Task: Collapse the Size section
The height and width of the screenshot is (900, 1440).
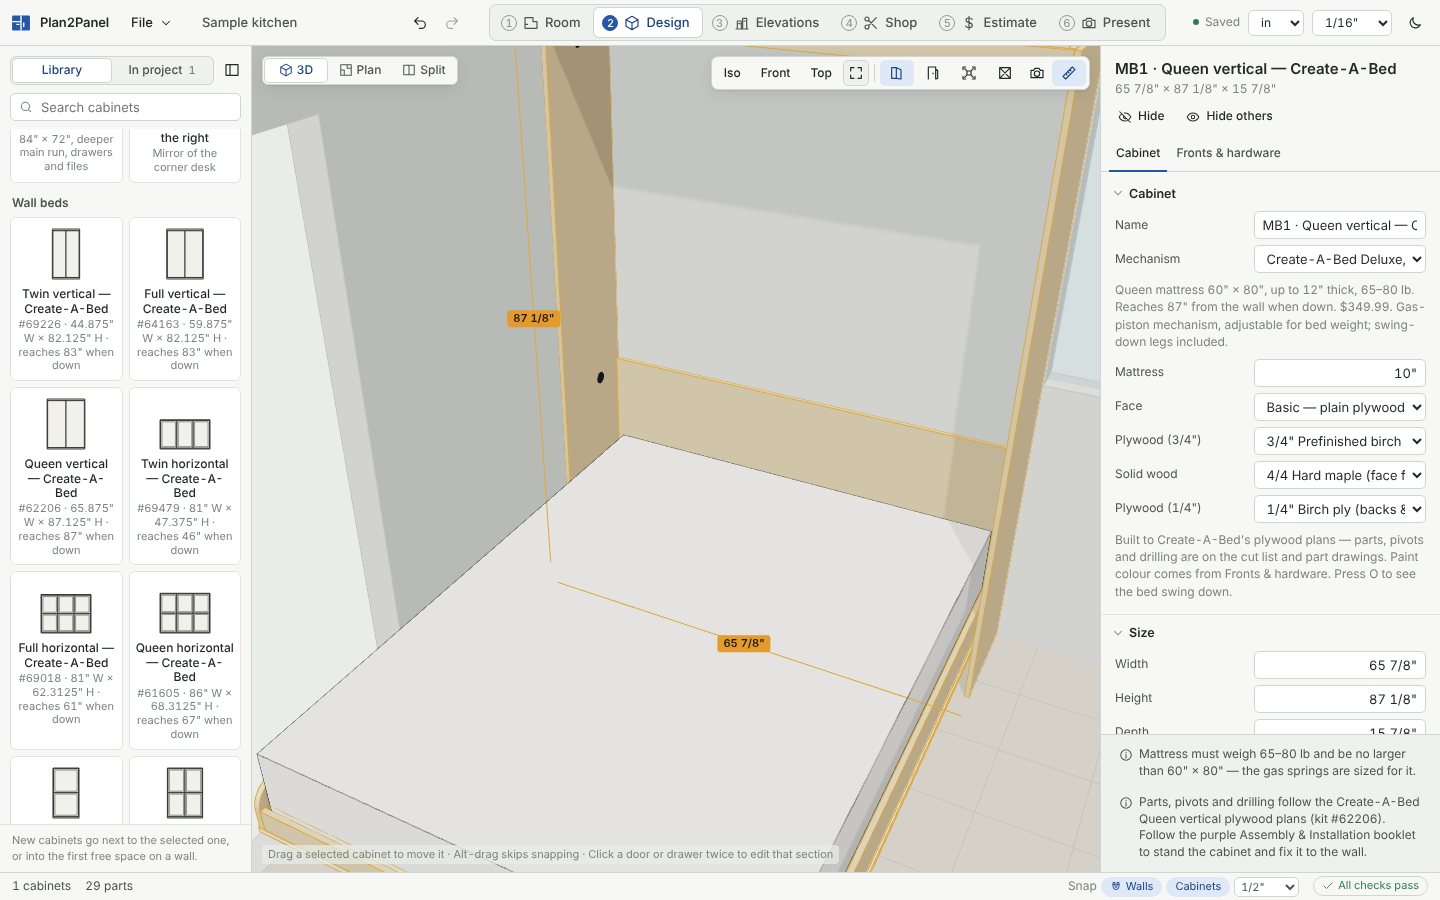Action: coord(1134,633)
